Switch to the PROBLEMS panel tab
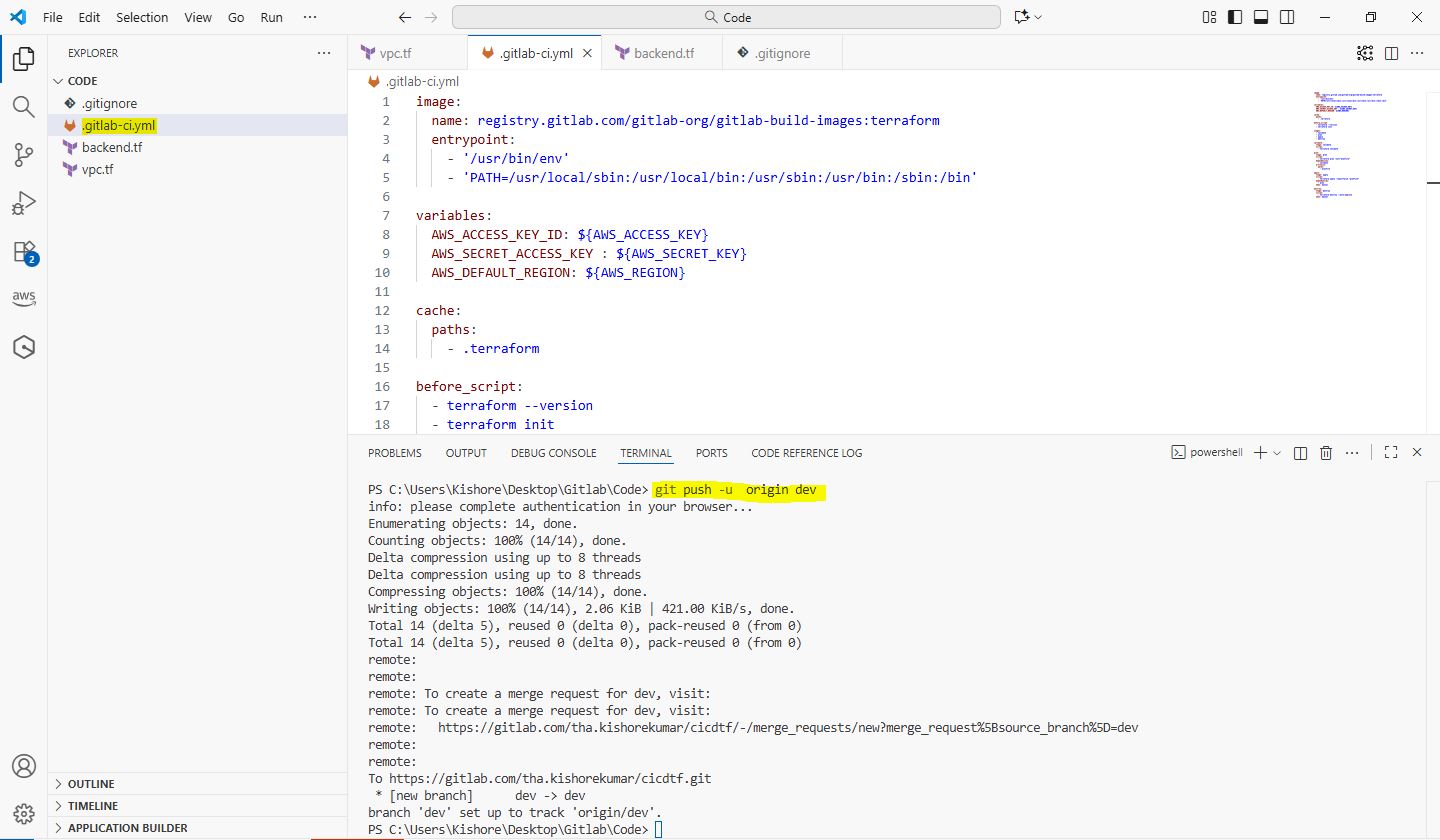The width and height of the screenshot is (1440, 840). 394,453
